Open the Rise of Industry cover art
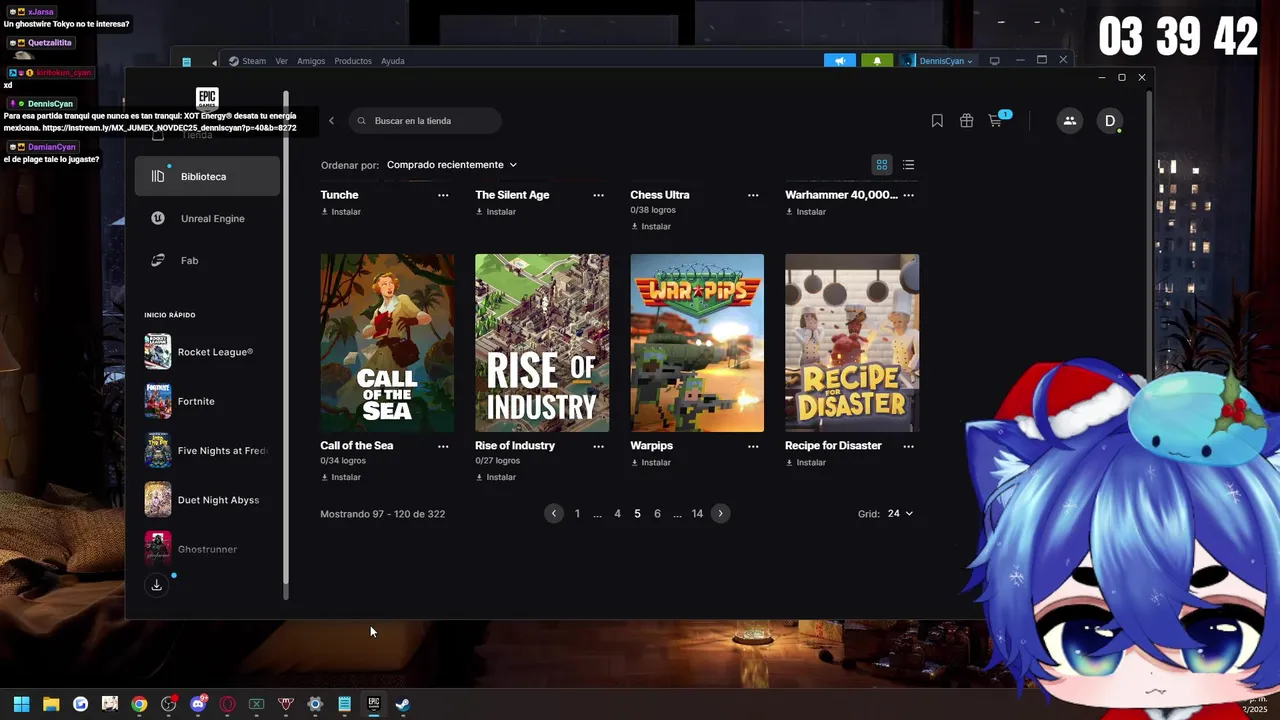The height and width of the screenshot is (720, 1280). point(542,343)
